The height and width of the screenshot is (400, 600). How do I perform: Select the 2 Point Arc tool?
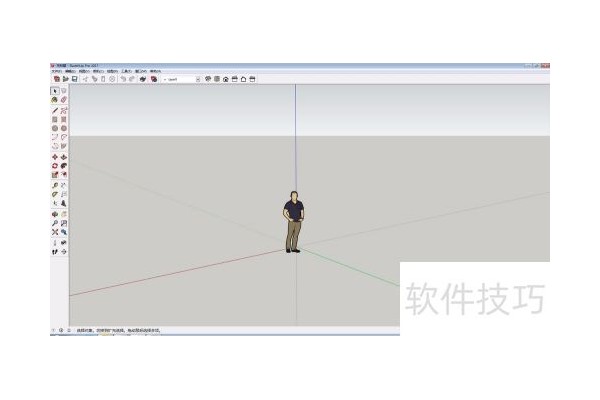tap(64, 137)
